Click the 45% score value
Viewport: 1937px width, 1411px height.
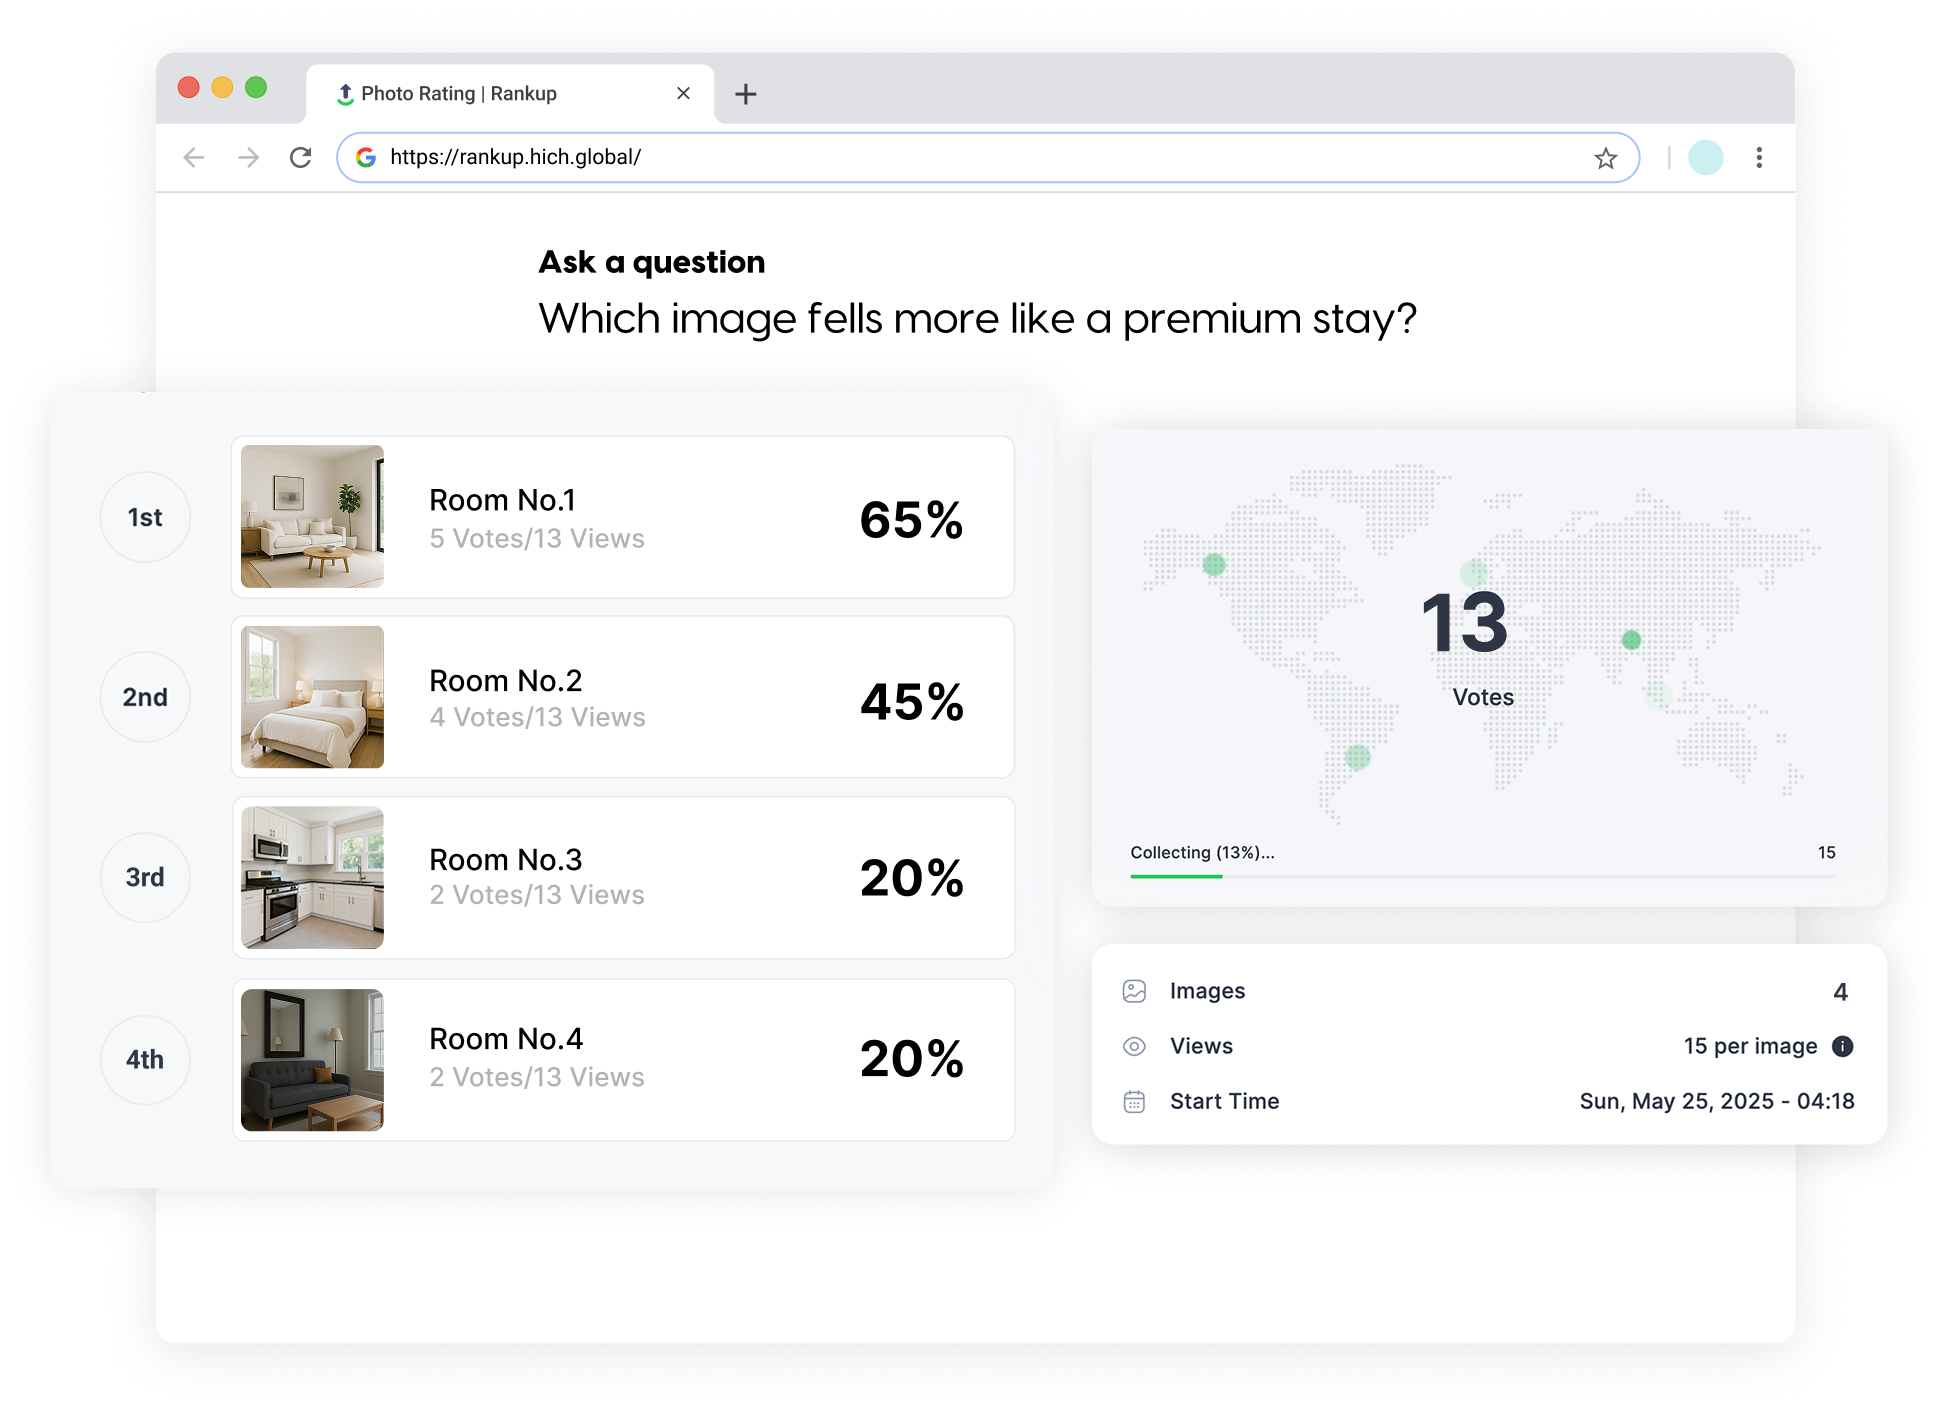[x=911, y=701]
